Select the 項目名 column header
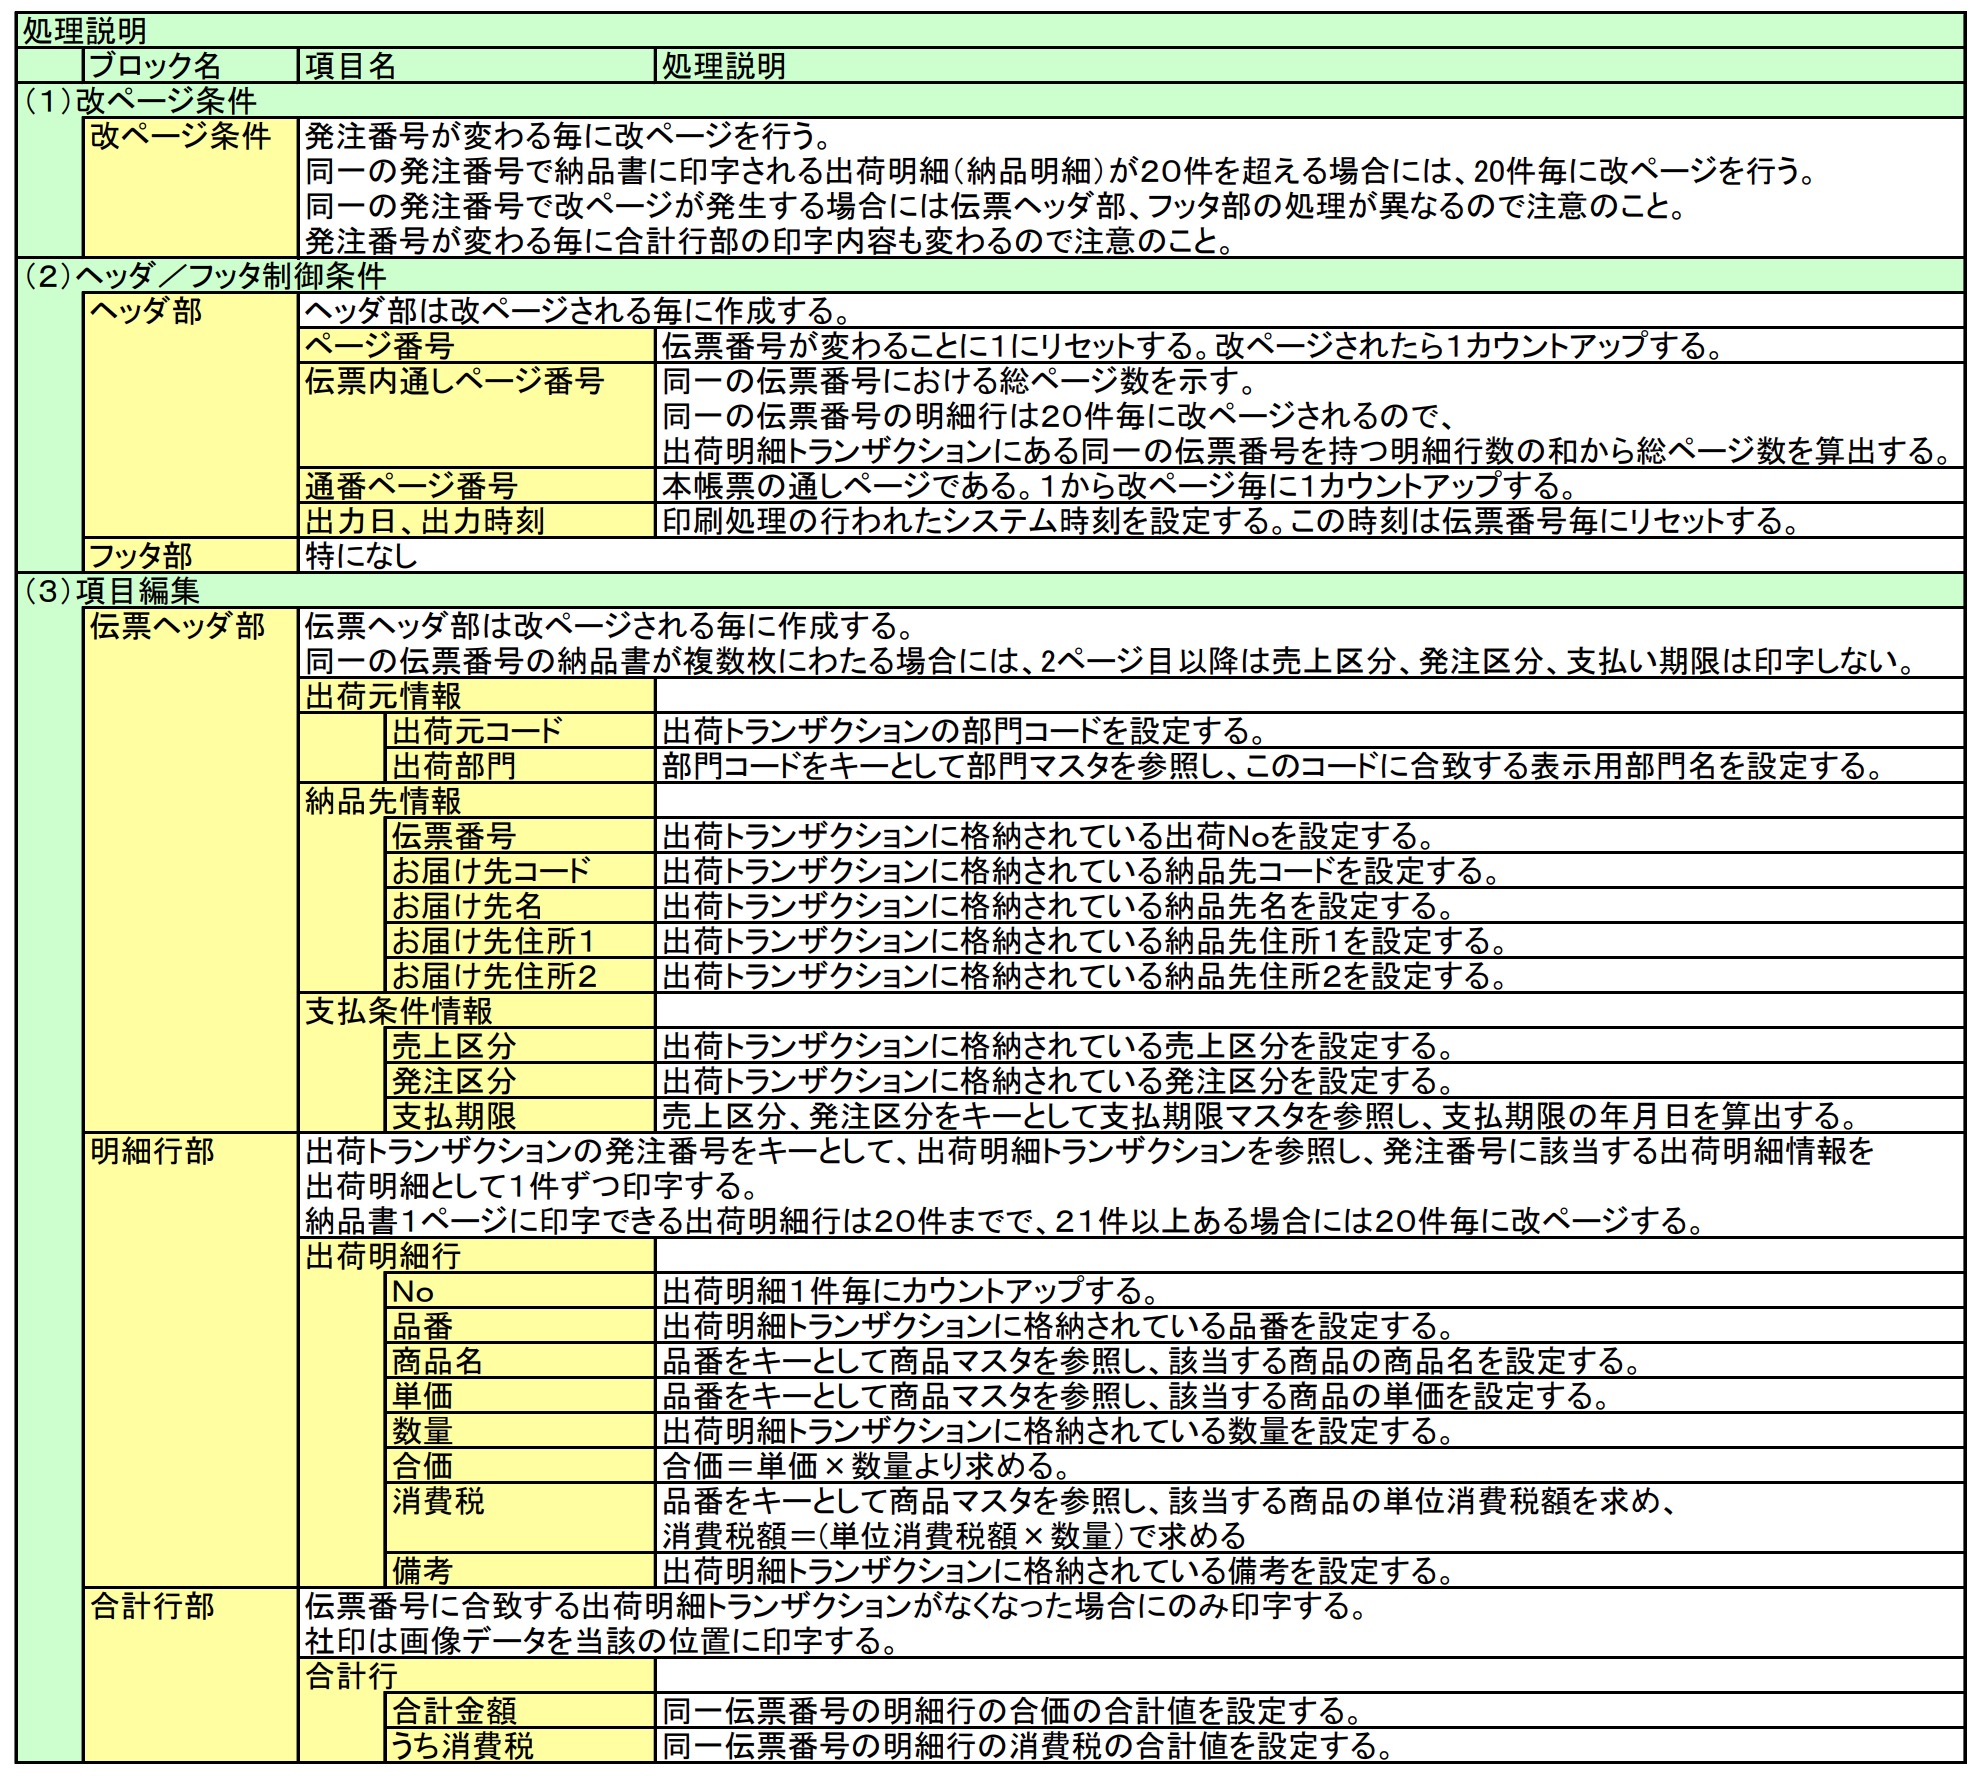Viewport: 1984px width, 1778px height. click(x=477, y=66)
